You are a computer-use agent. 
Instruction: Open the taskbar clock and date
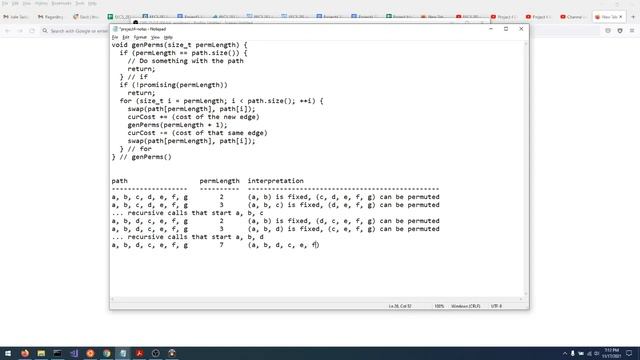[x=612, y=353]
